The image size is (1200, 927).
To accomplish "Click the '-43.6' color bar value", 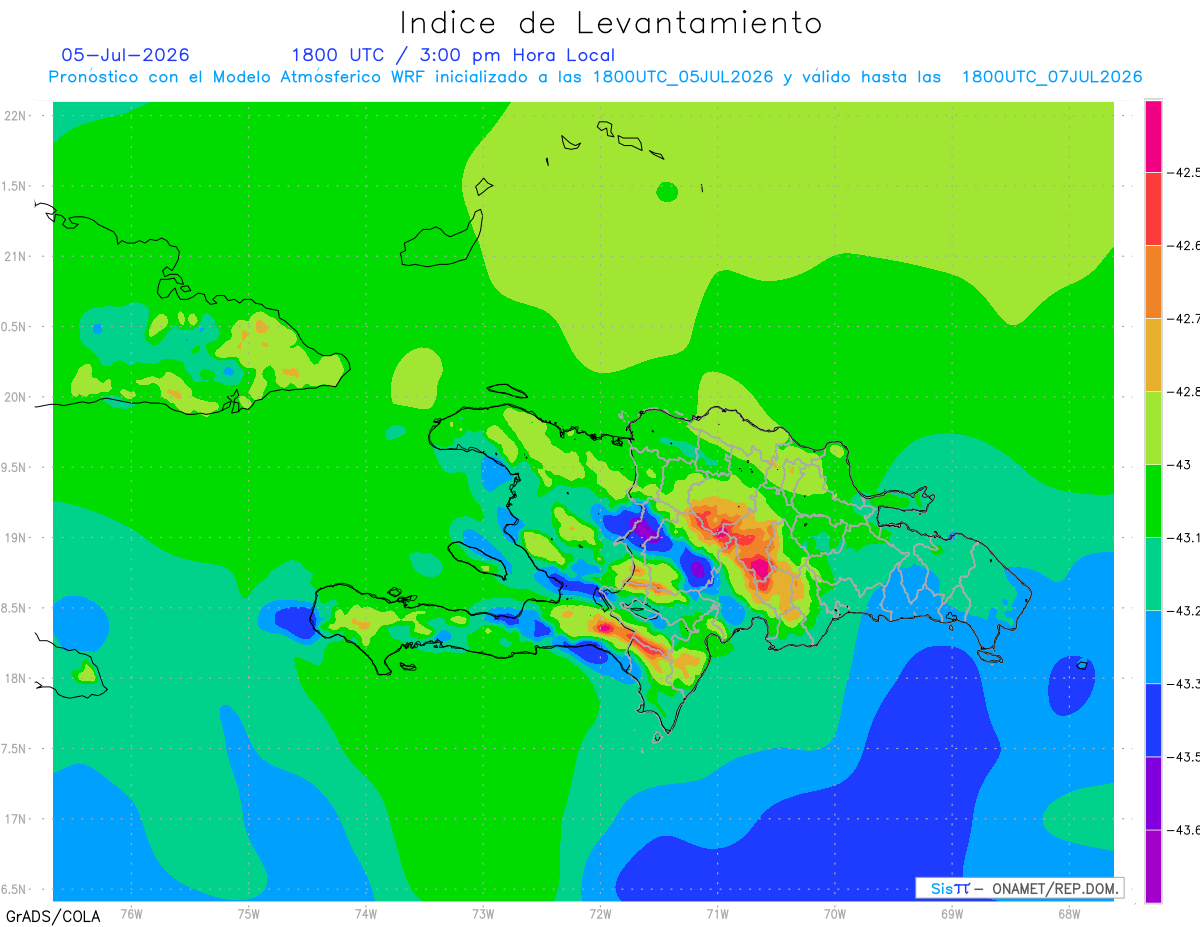I will pos(1185,829).
